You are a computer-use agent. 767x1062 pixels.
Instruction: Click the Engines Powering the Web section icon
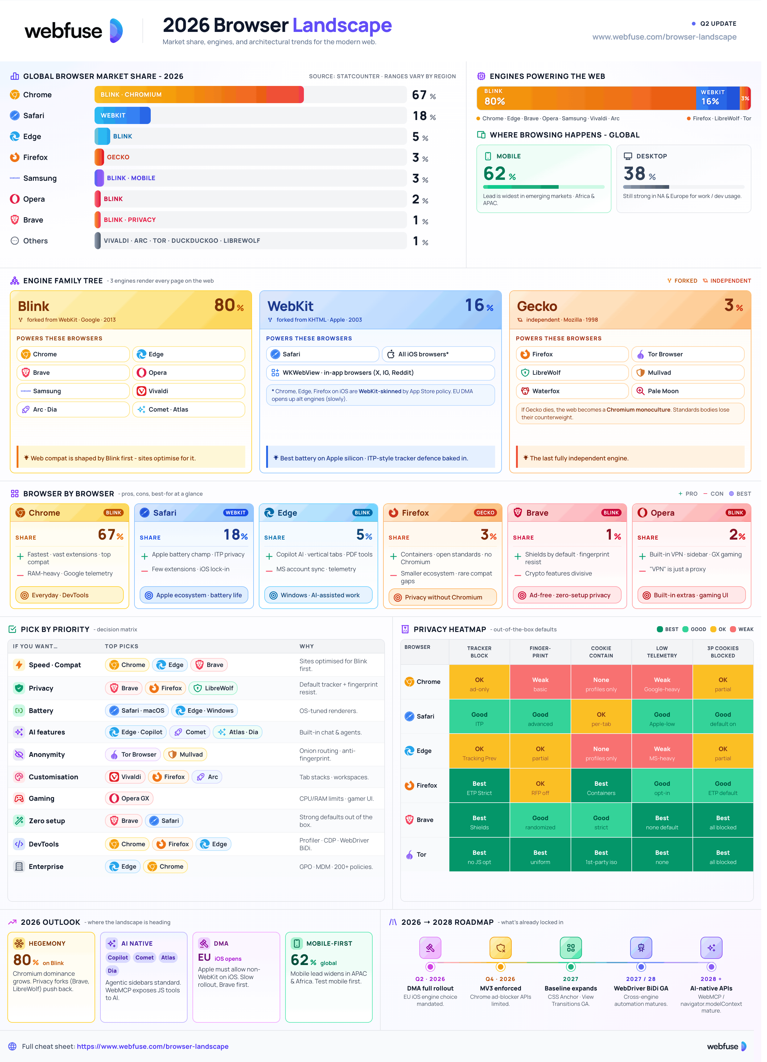(x=481, y=76)
